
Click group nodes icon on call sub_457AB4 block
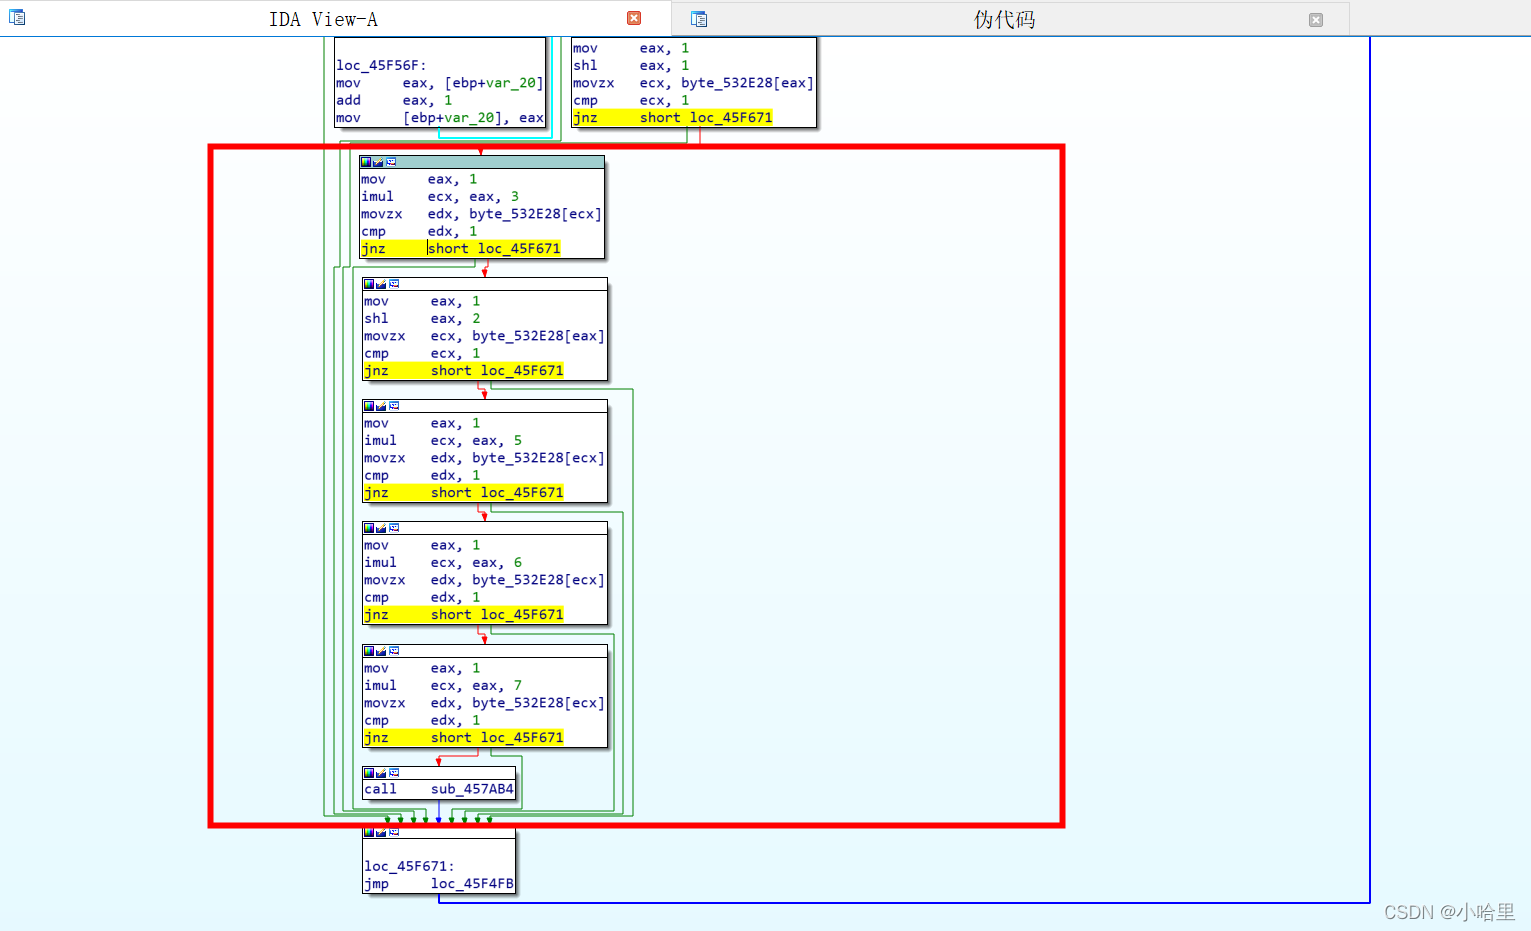394,773
